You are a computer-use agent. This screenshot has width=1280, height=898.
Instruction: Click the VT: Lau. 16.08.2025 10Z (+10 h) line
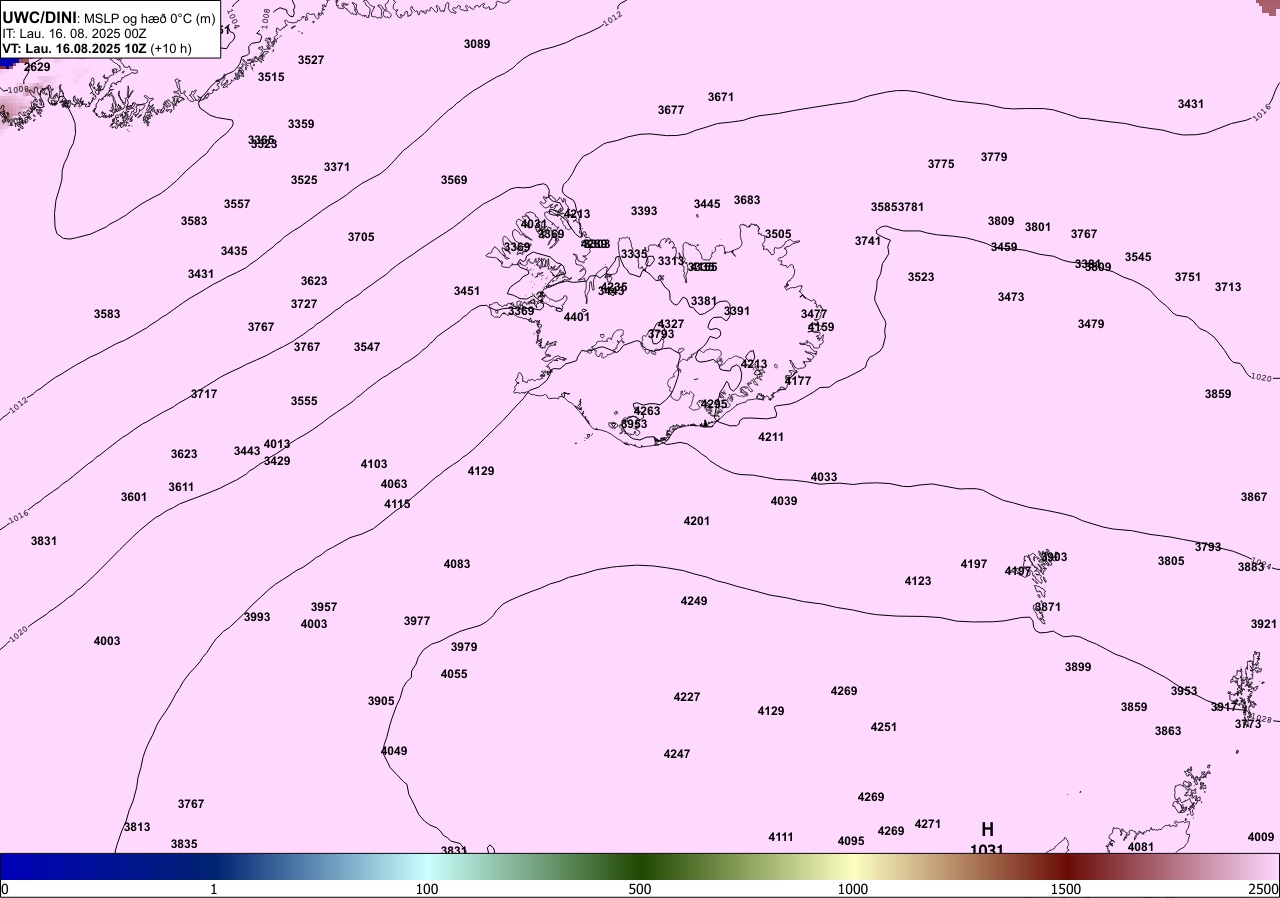pos(97,48)
